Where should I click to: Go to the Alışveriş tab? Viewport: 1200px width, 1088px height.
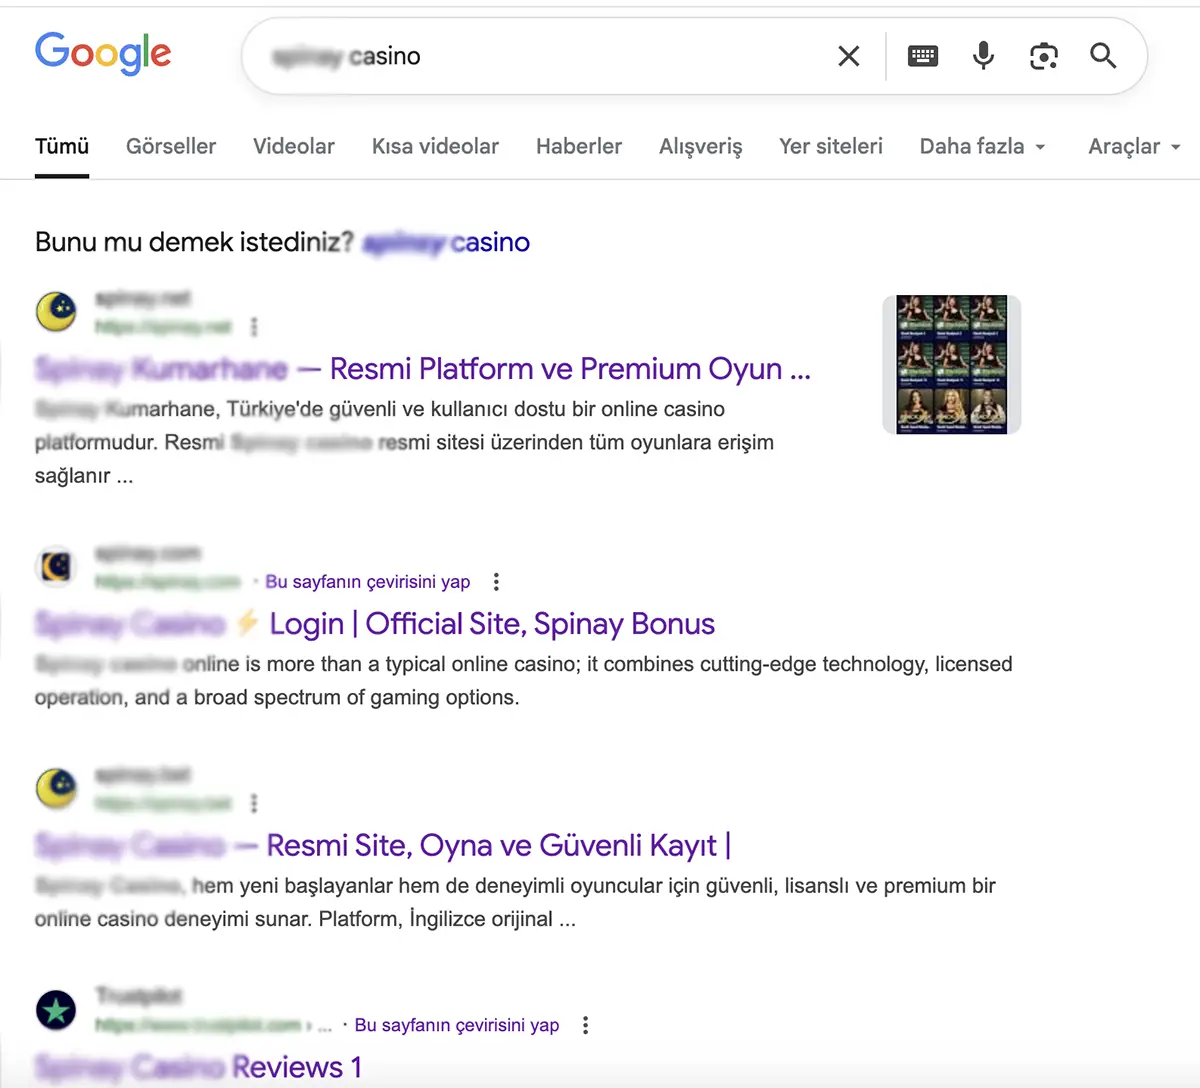(701, 146)
